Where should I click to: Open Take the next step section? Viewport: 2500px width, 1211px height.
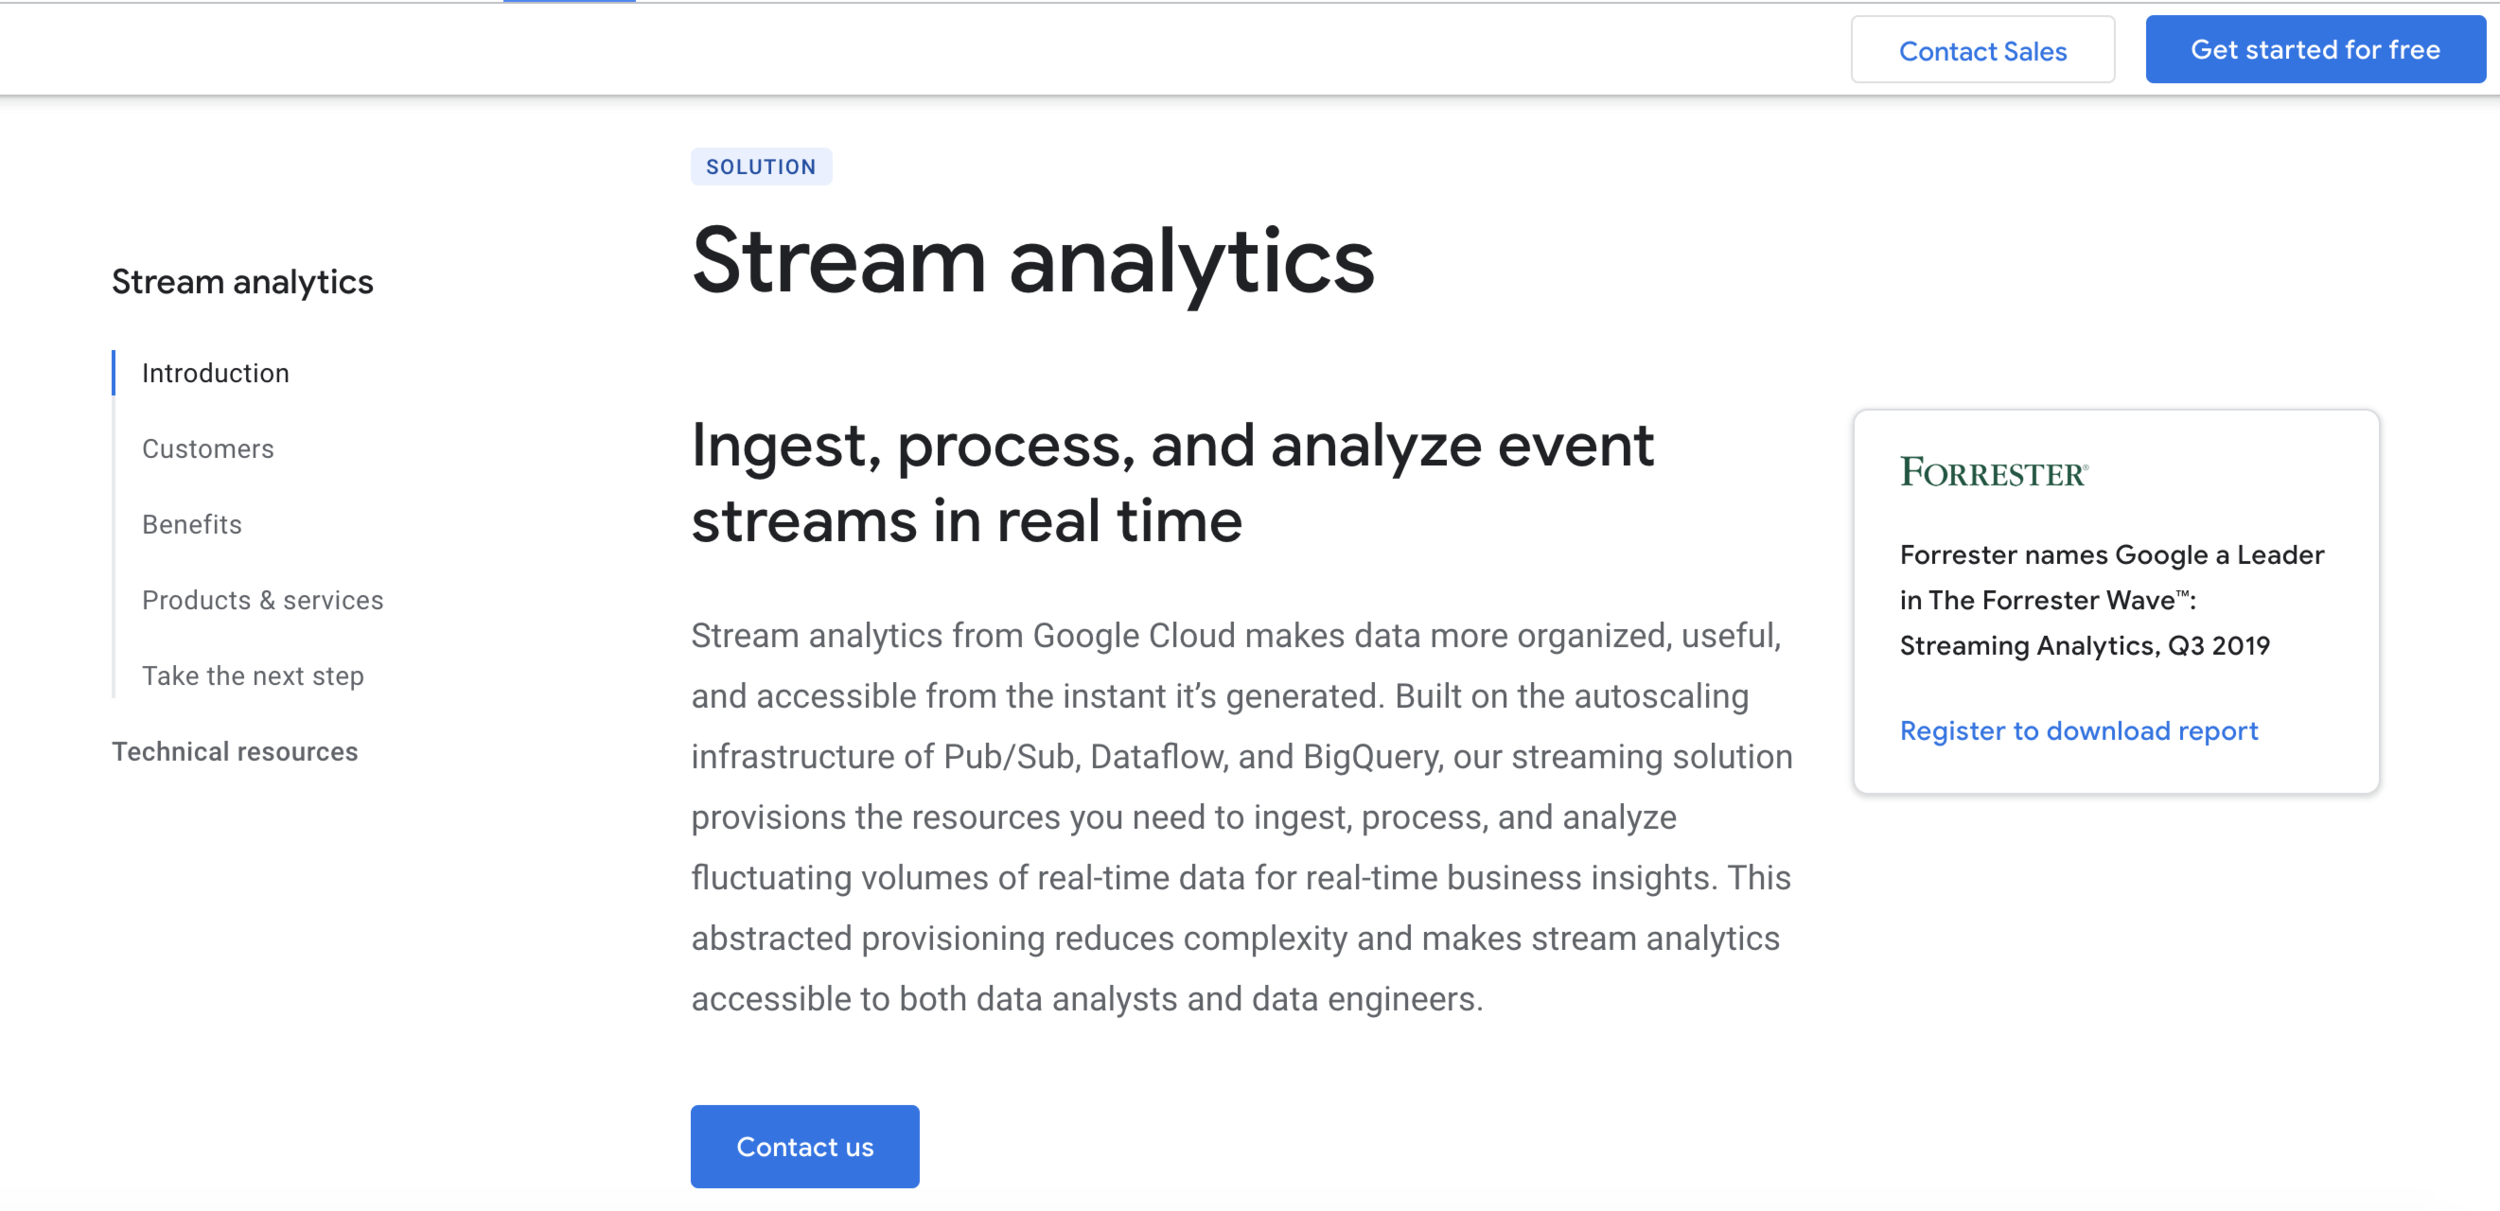click(x=253, y=676)
